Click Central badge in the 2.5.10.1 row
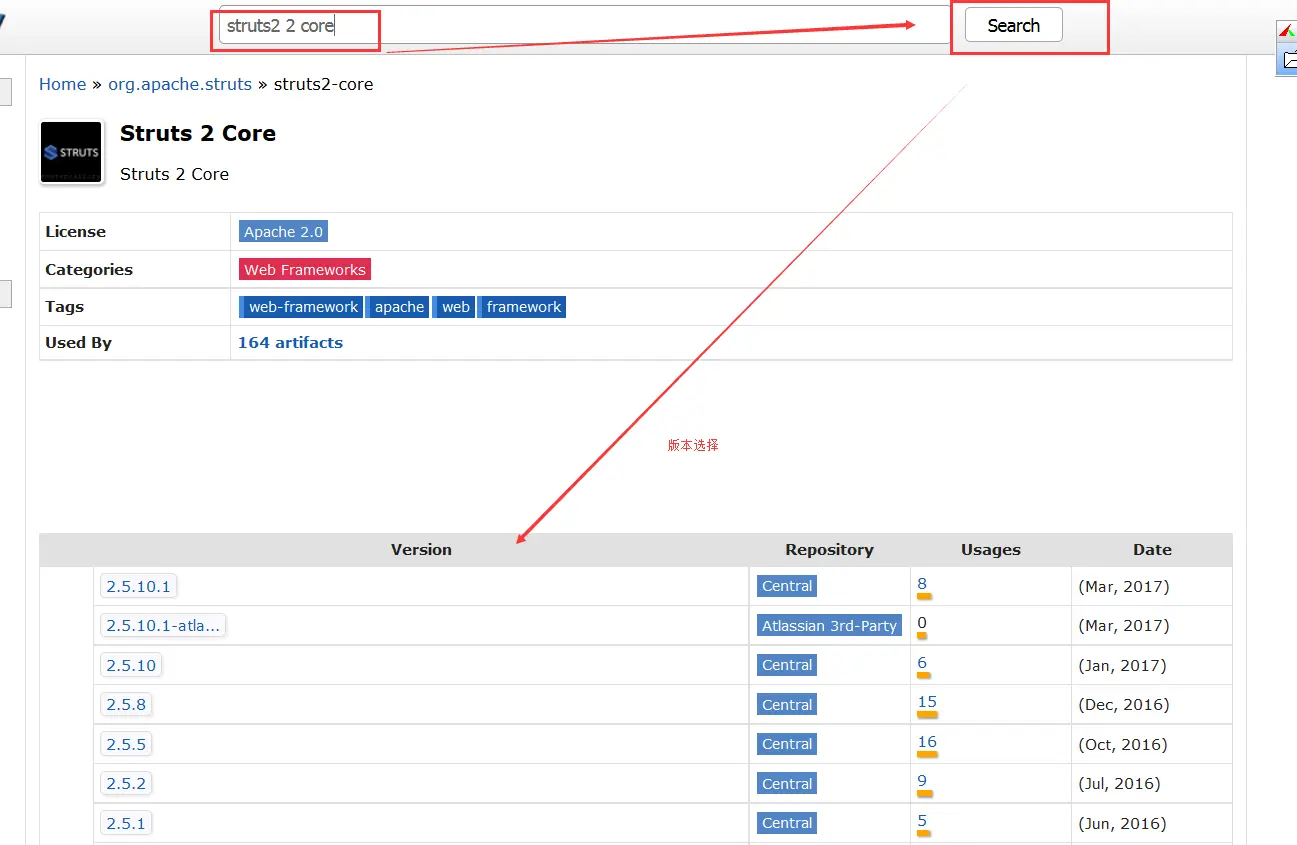The image size is (1297, 845). (787, 586)
